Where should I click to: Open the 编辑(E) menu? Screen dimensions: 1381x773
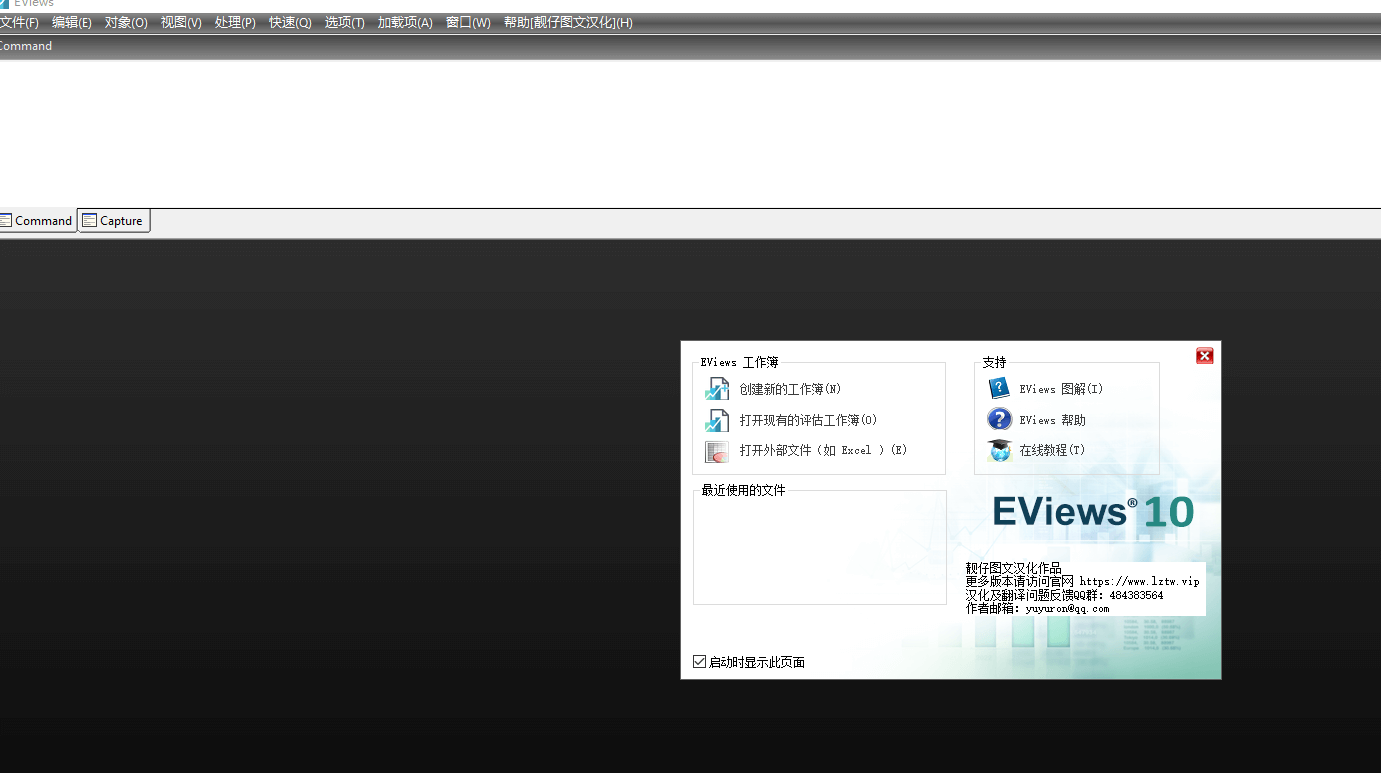click(x=72, y=23)
